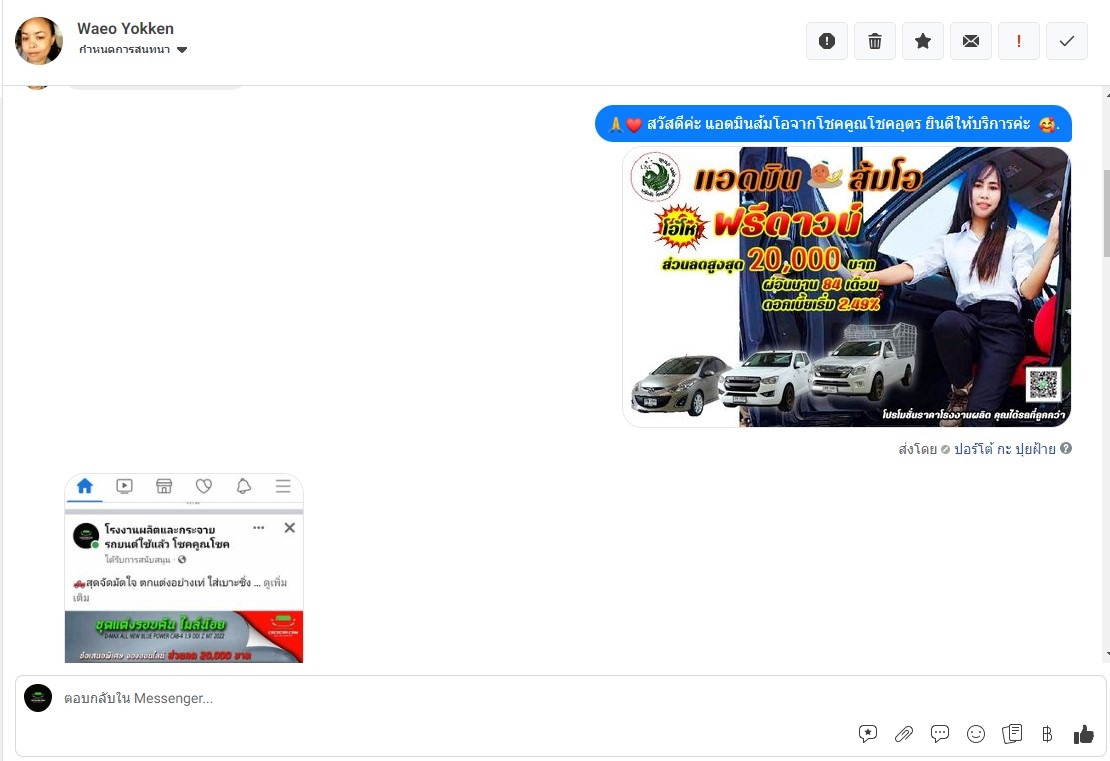Click Waeo Yokken's profile avatar
The image size is (1110, 761).
39,40
